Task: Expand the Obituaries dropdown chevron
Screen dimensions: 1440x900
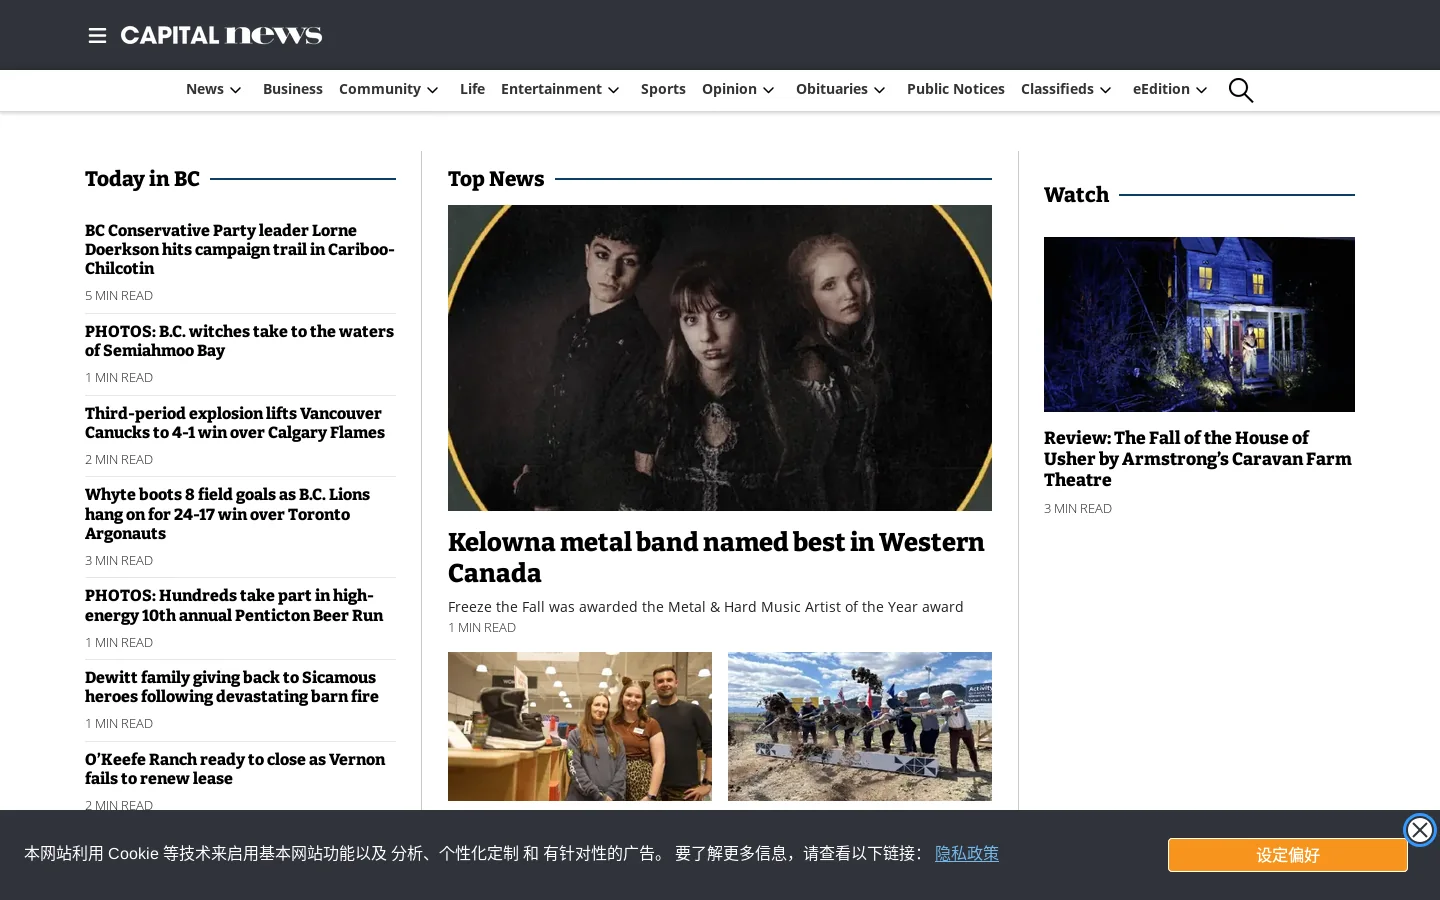Action: pyautogui.click(x=880, y=90)
